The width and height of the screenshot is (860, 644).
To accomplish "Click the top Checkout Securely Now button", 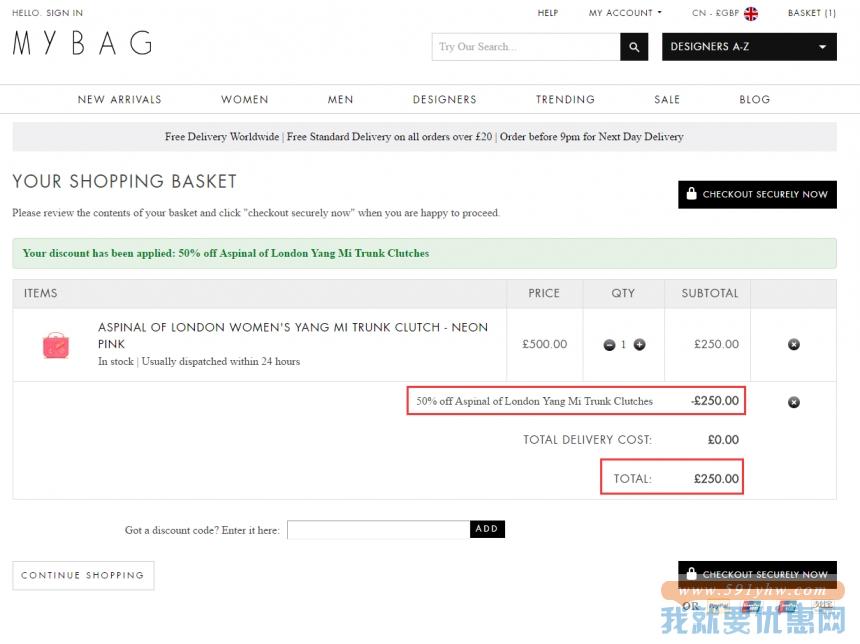I will pyautogui.click(x=757, y=194).
